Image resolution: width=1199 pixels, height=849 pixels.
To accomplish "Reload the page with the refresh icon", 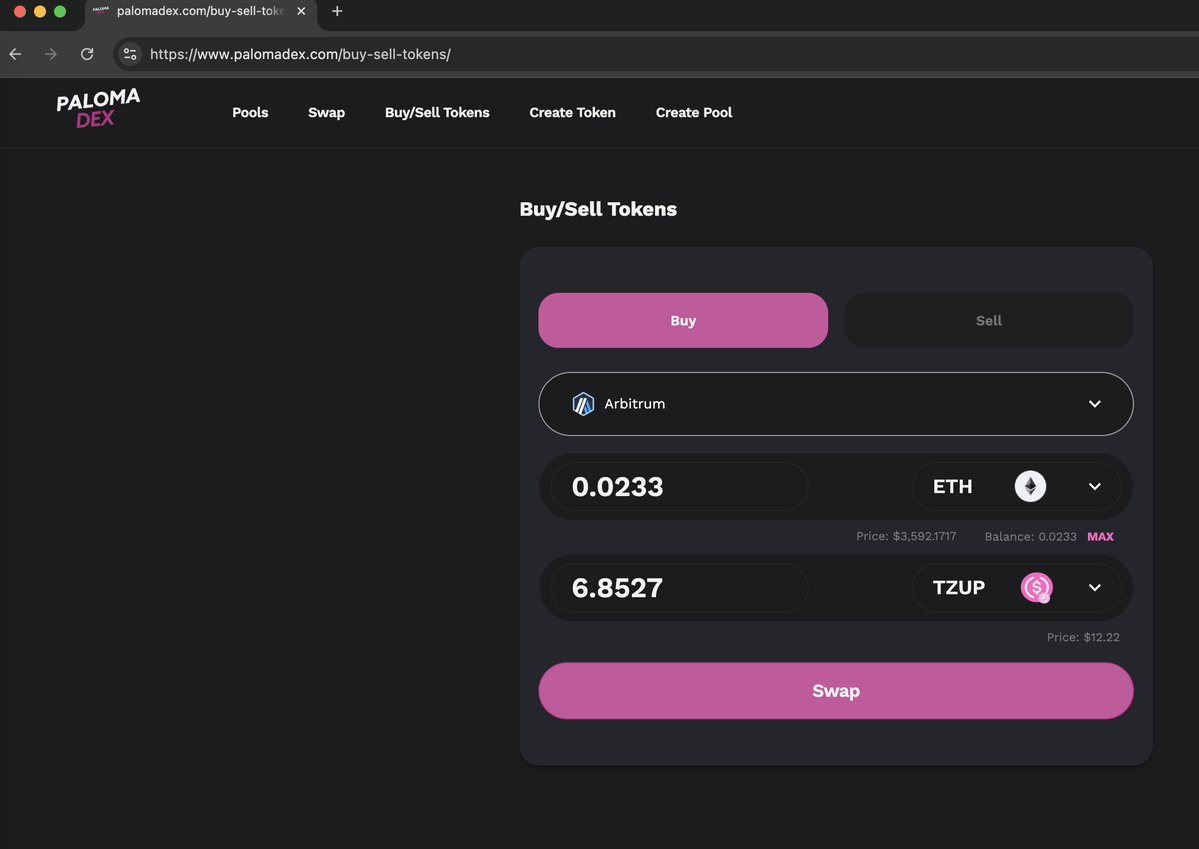I will tap(87, 54).
